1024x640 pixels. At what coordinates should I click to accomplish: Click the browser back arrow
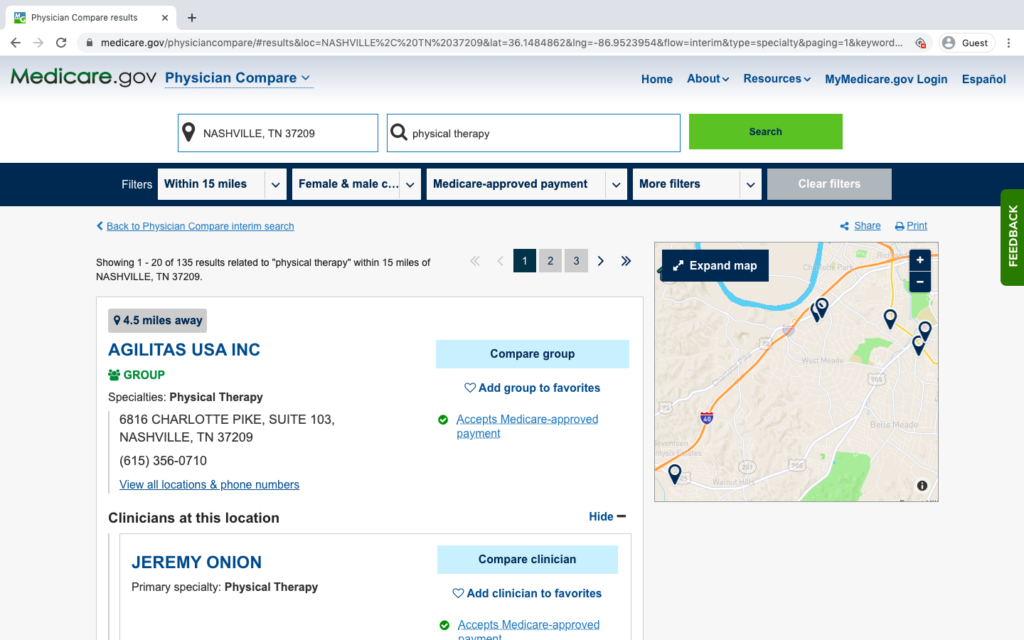pyautogui.click(x=16, y=42)
